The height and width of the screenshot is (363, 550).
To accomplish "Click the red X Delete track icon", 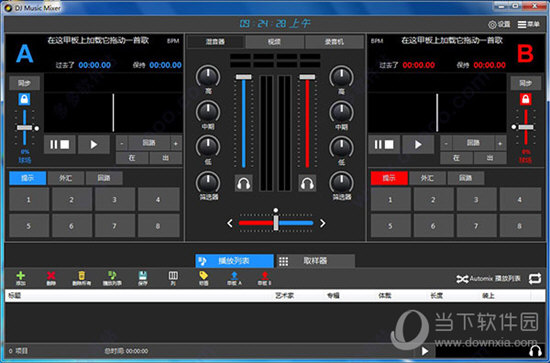I will tap(51, 278).
